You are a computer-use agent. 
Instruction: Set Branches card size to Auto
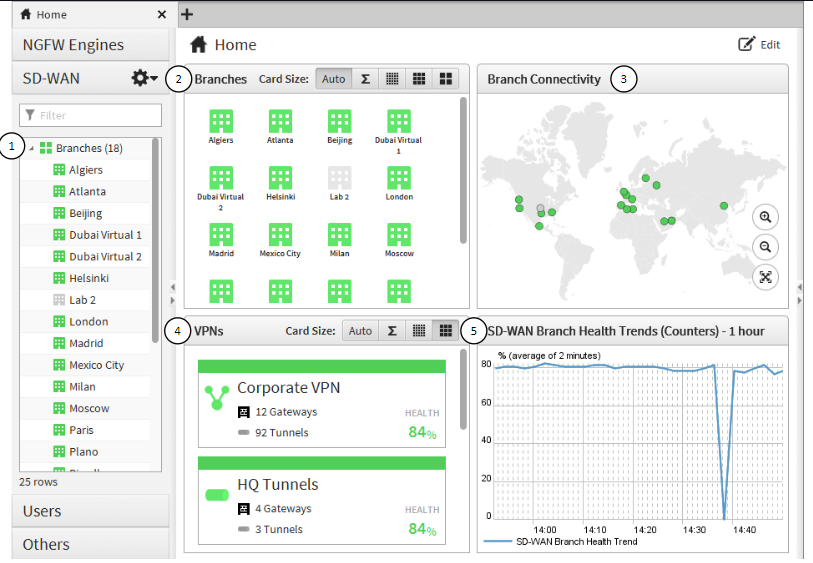pos(333,79)
